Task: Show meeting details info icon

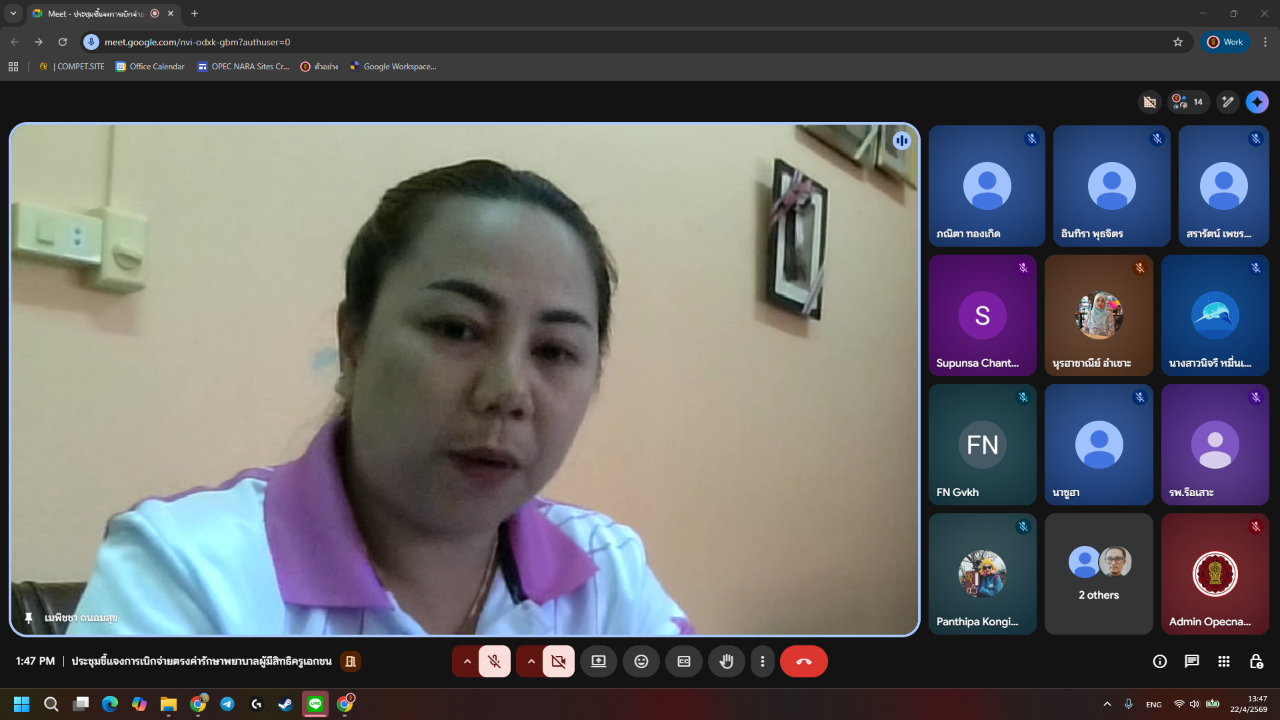Action: [1160, 661]
